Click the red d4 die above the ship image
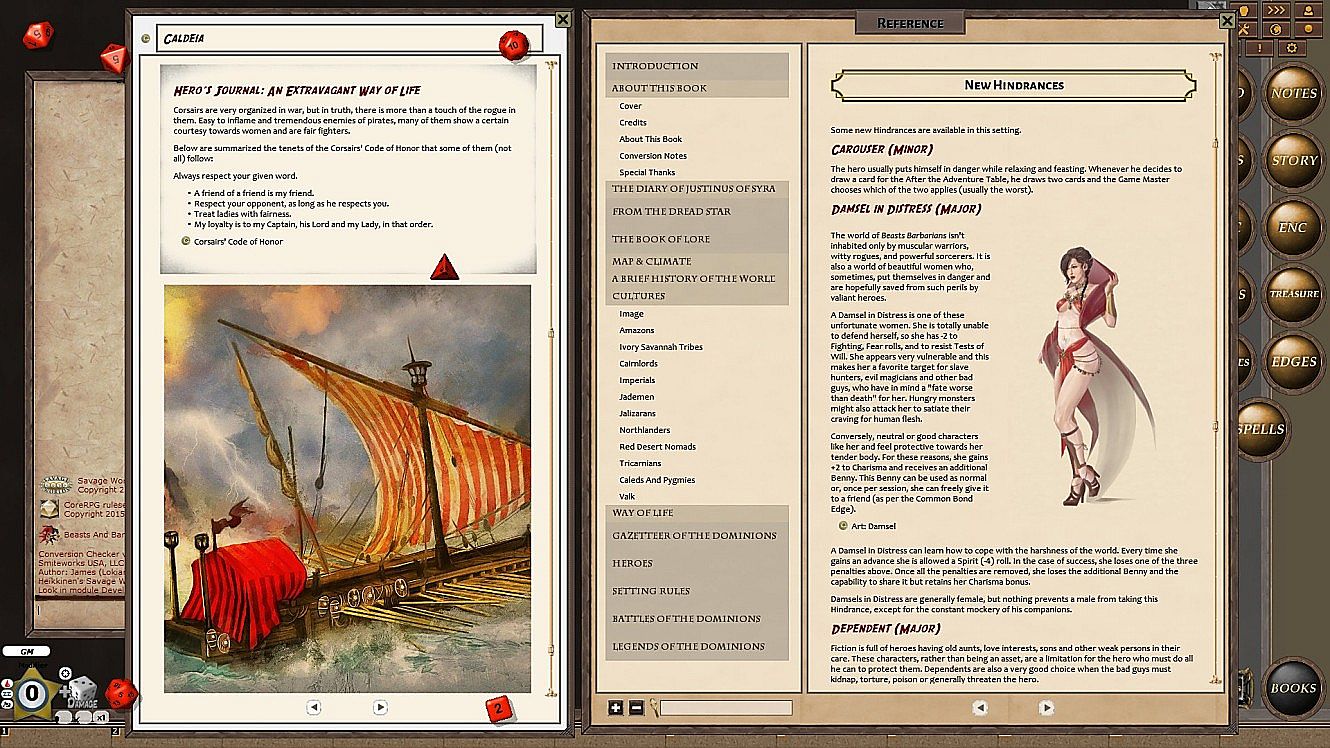Image resolution: width=1330 pixels, height=748 pixels. pos(444,268)
